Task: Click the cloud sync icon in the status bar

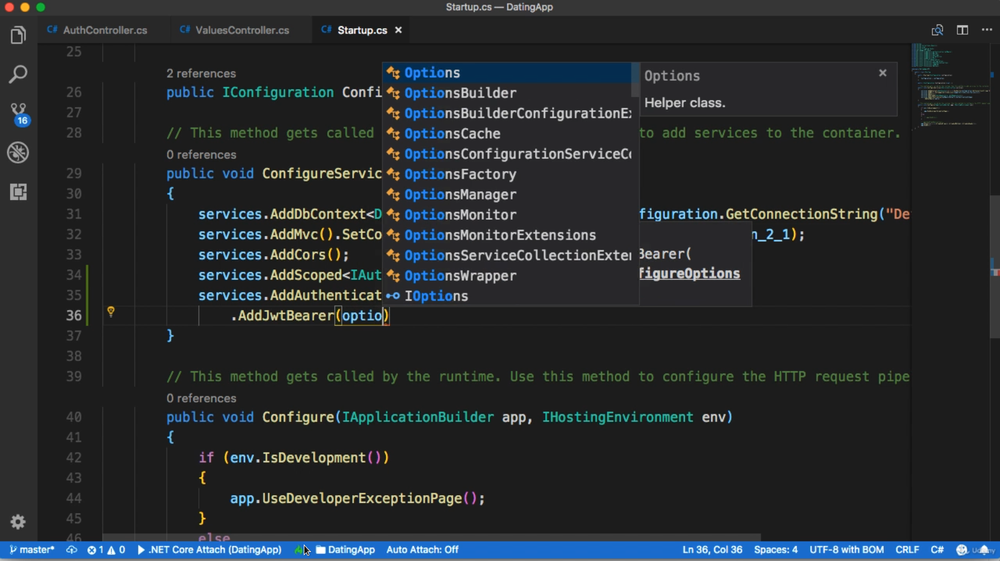Action: pos(71,550)
